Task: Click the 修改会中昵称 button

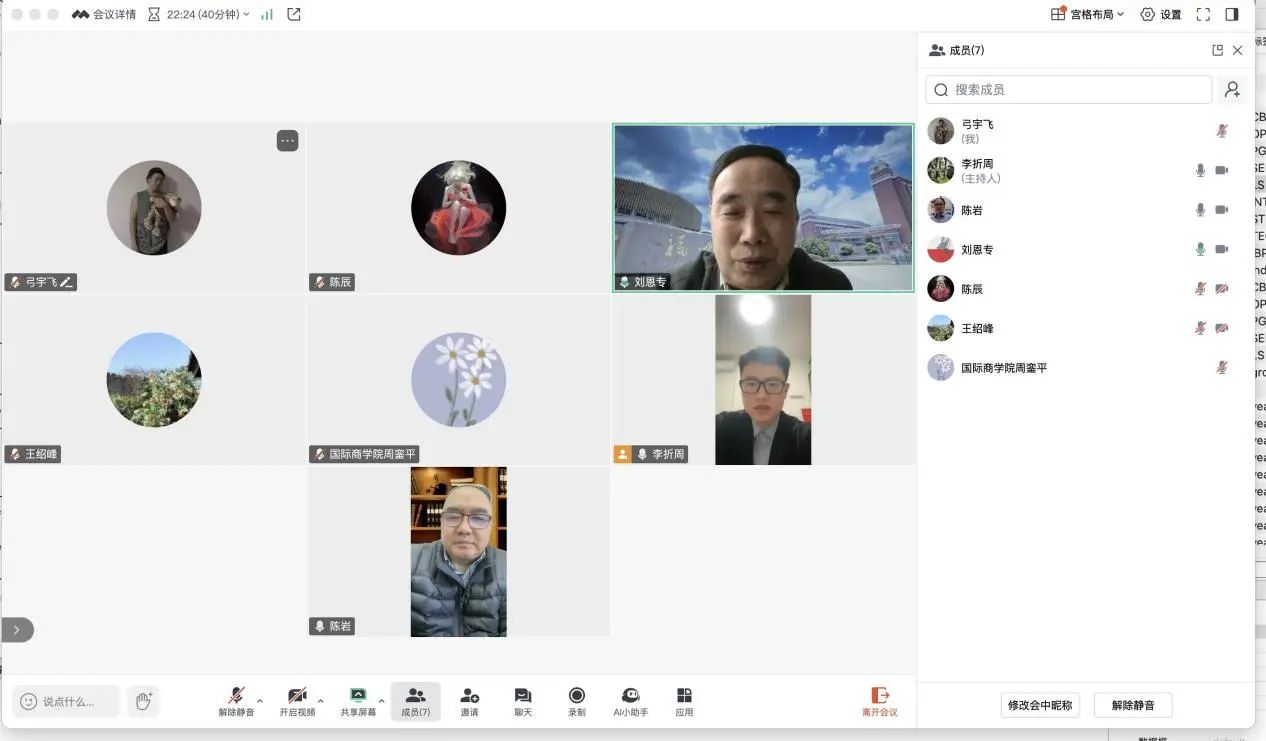Action: [x=1040, y=705]
